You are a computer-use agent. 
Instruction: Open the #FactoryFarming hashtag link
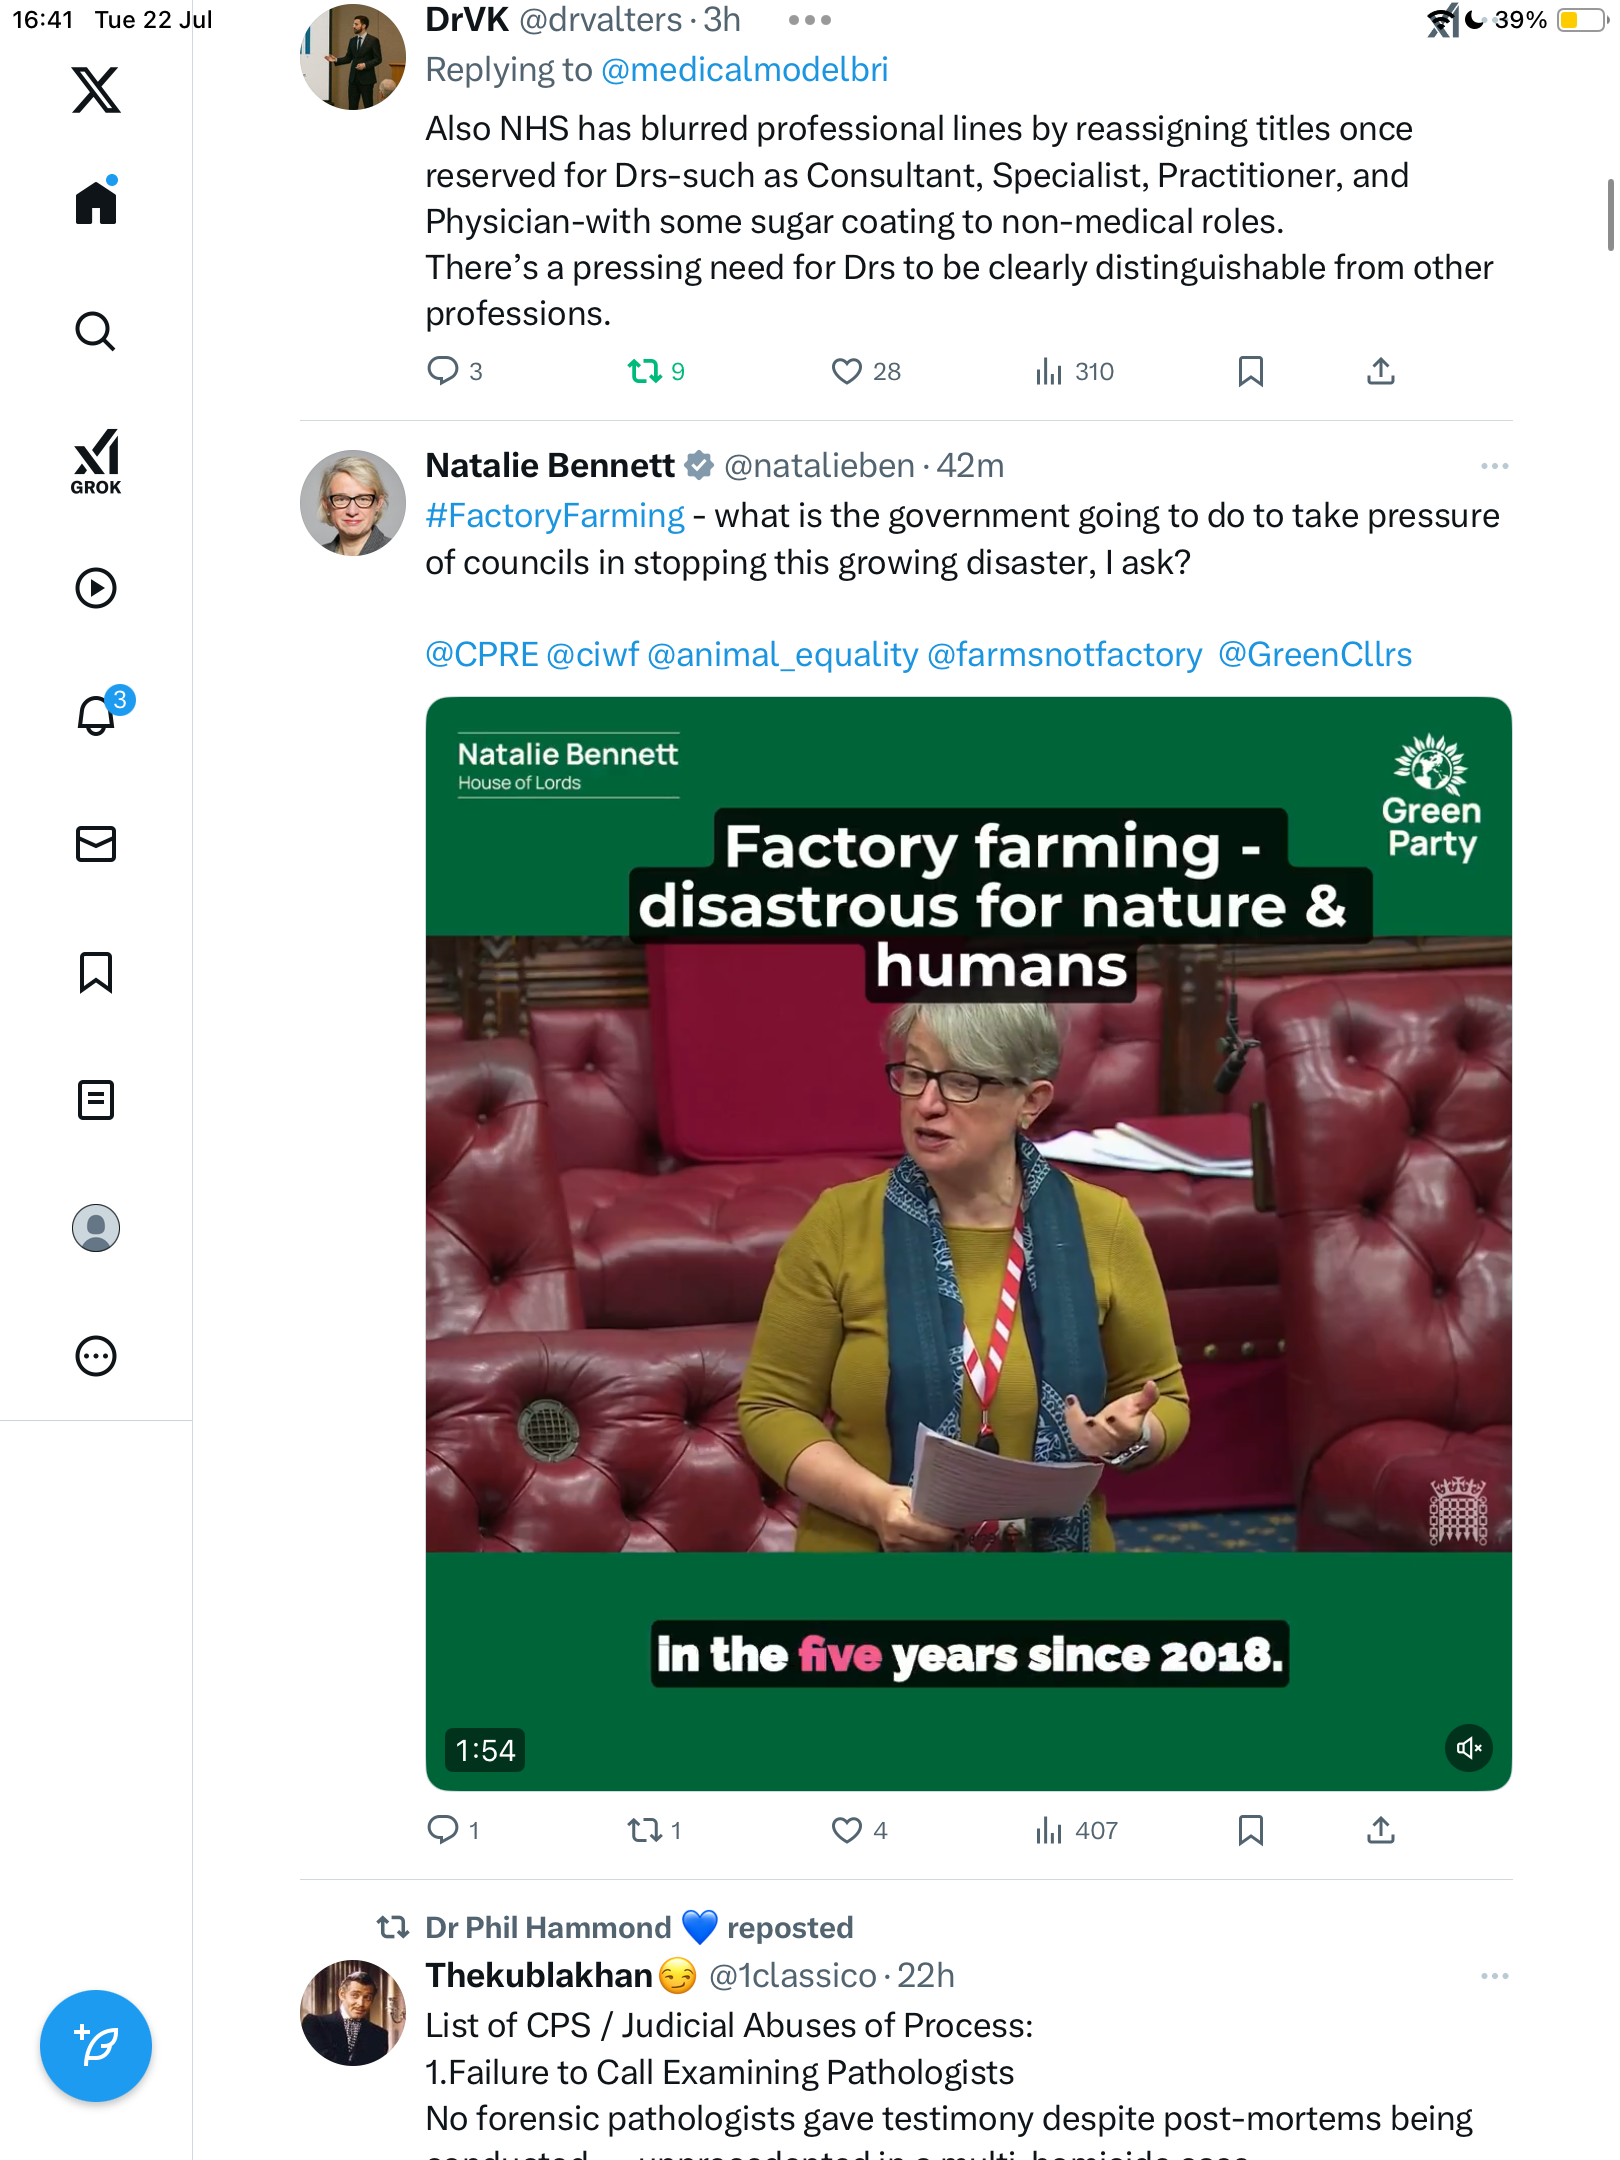555,516
